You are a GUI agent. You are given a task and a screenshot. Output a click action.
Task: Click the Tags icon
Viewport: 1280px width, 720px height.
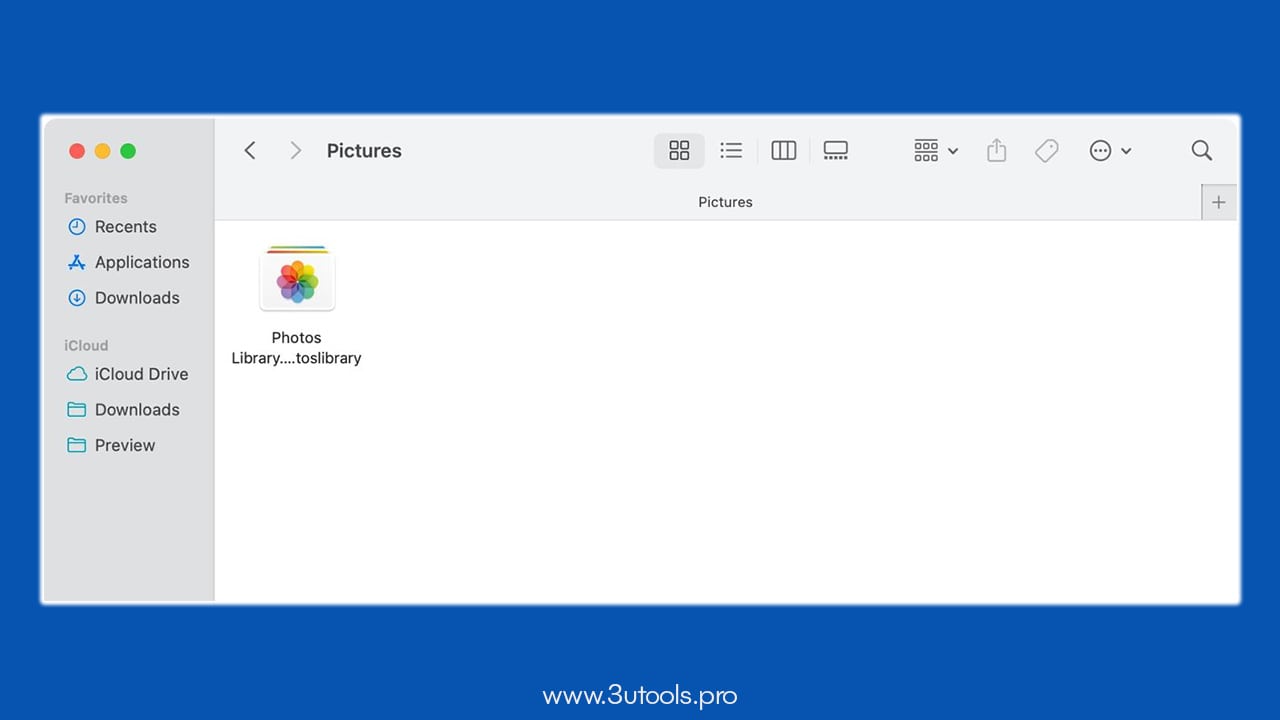pos(1046,150)
